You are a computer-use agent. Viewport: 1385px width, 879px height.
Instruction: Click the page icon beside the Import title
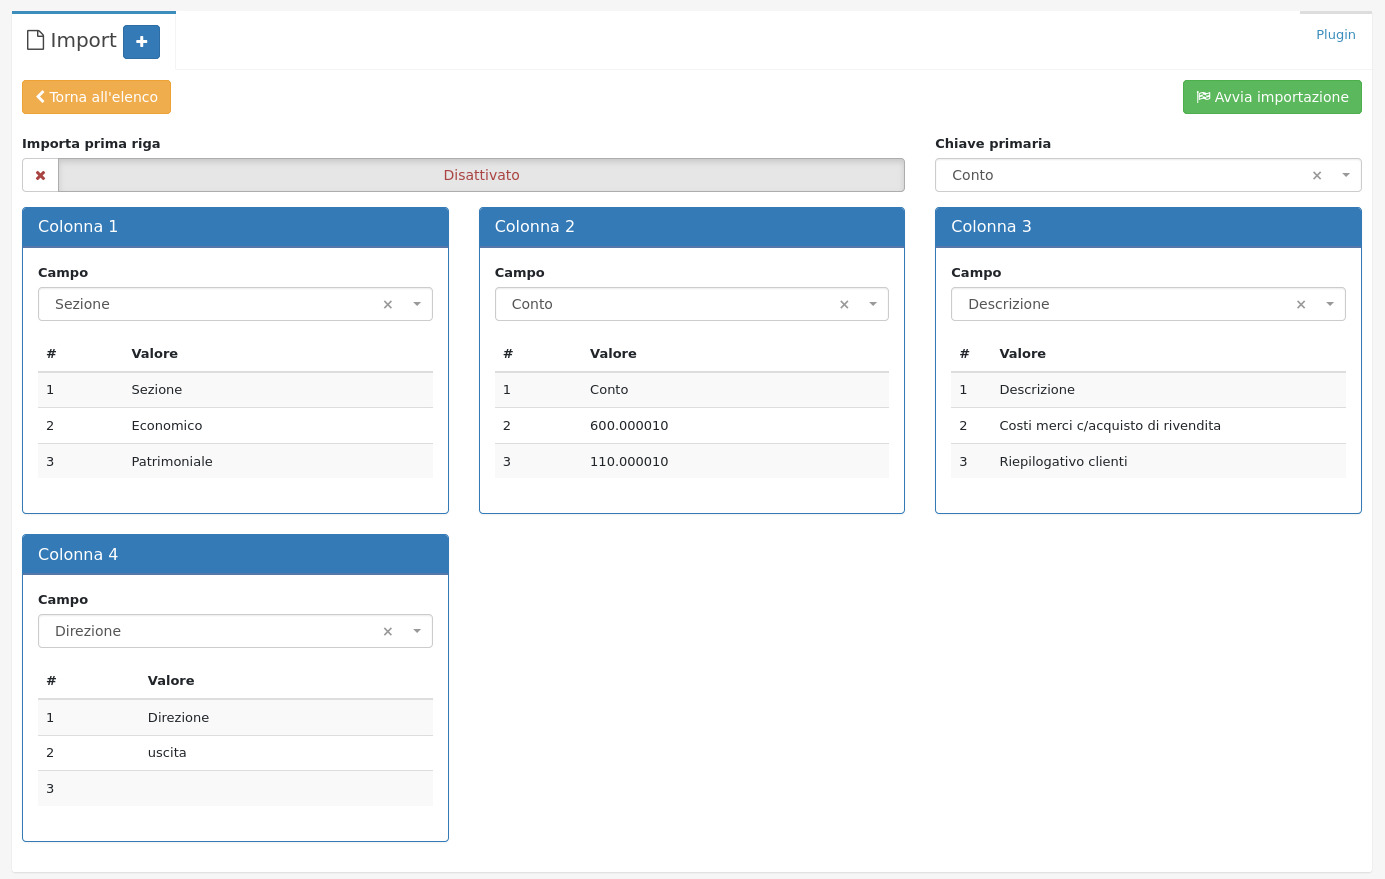tap(35, 40)
